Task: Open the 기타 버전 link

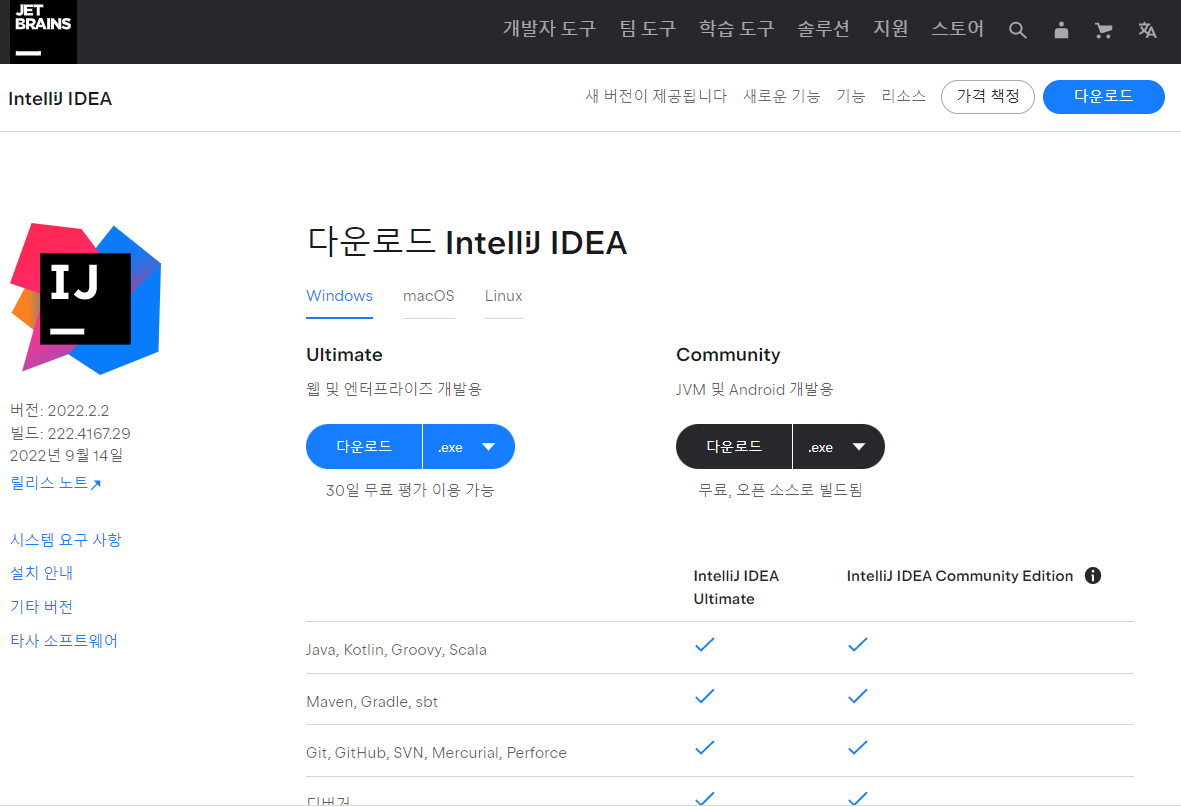Action: pyautogui.click(x=41, y=607)
